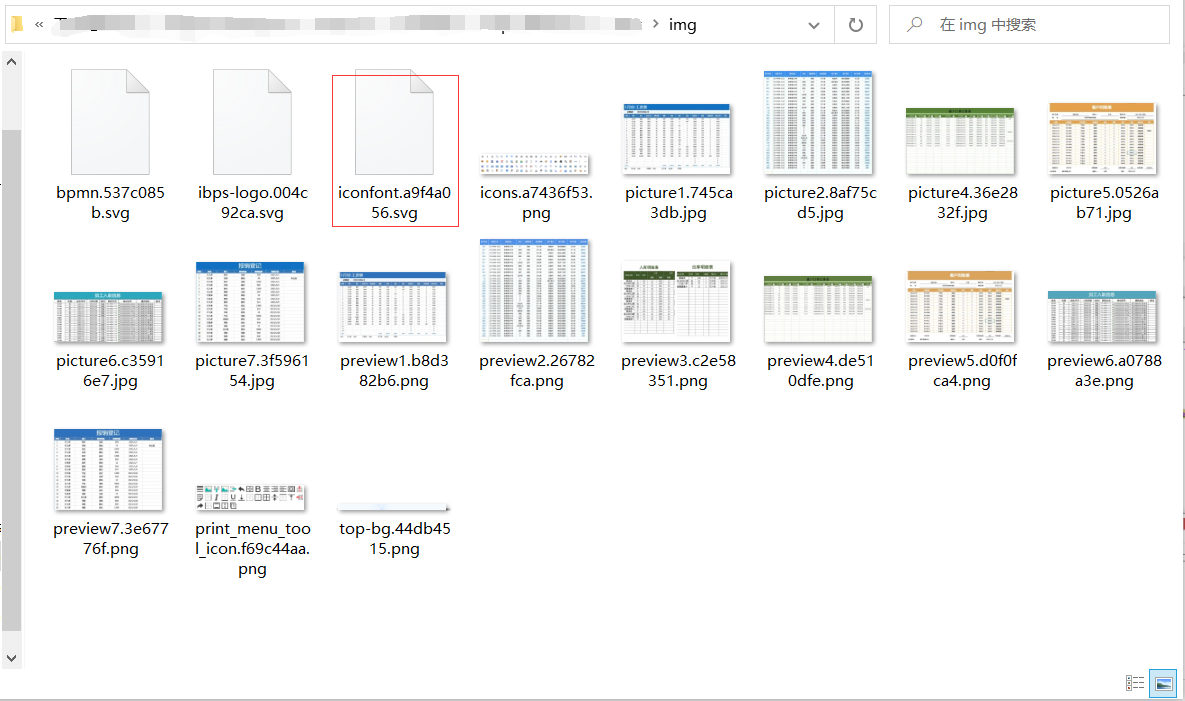Image resolution: width=1185 pixels, height=701 pixels.
Task: Switch to details list view
Action: point(1135,683)
